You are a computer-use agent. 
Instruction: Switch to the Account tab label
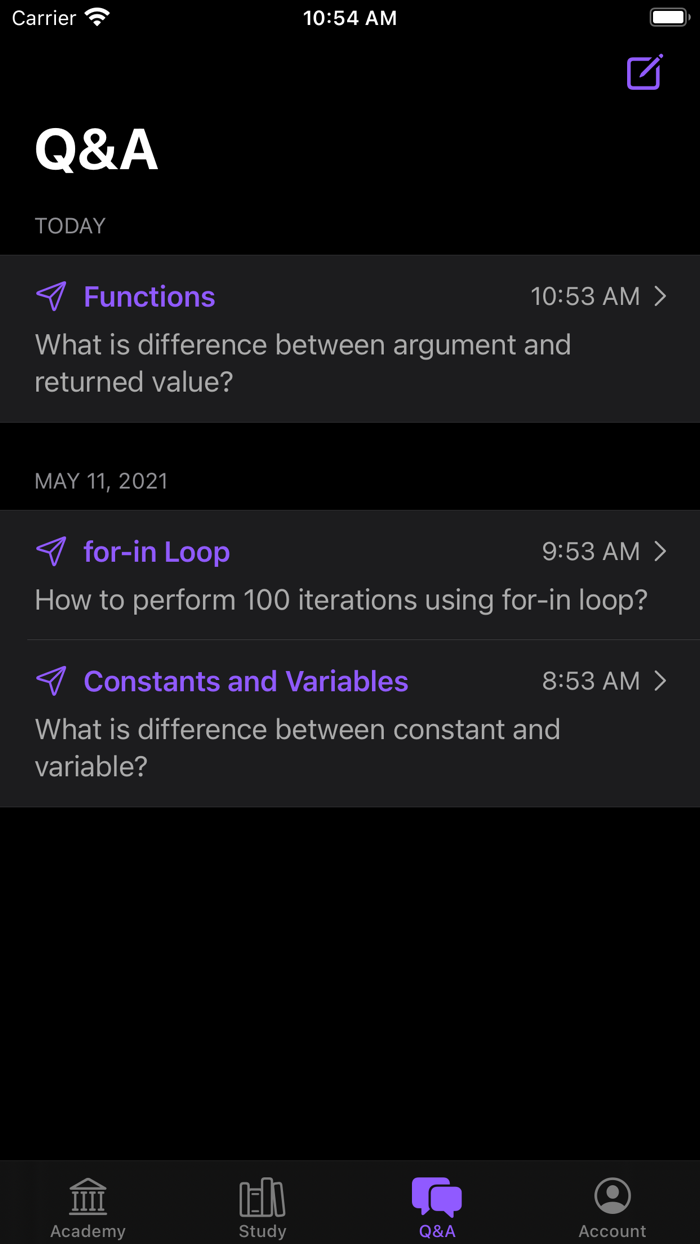pyautogui.click(x=612, y=1231)
